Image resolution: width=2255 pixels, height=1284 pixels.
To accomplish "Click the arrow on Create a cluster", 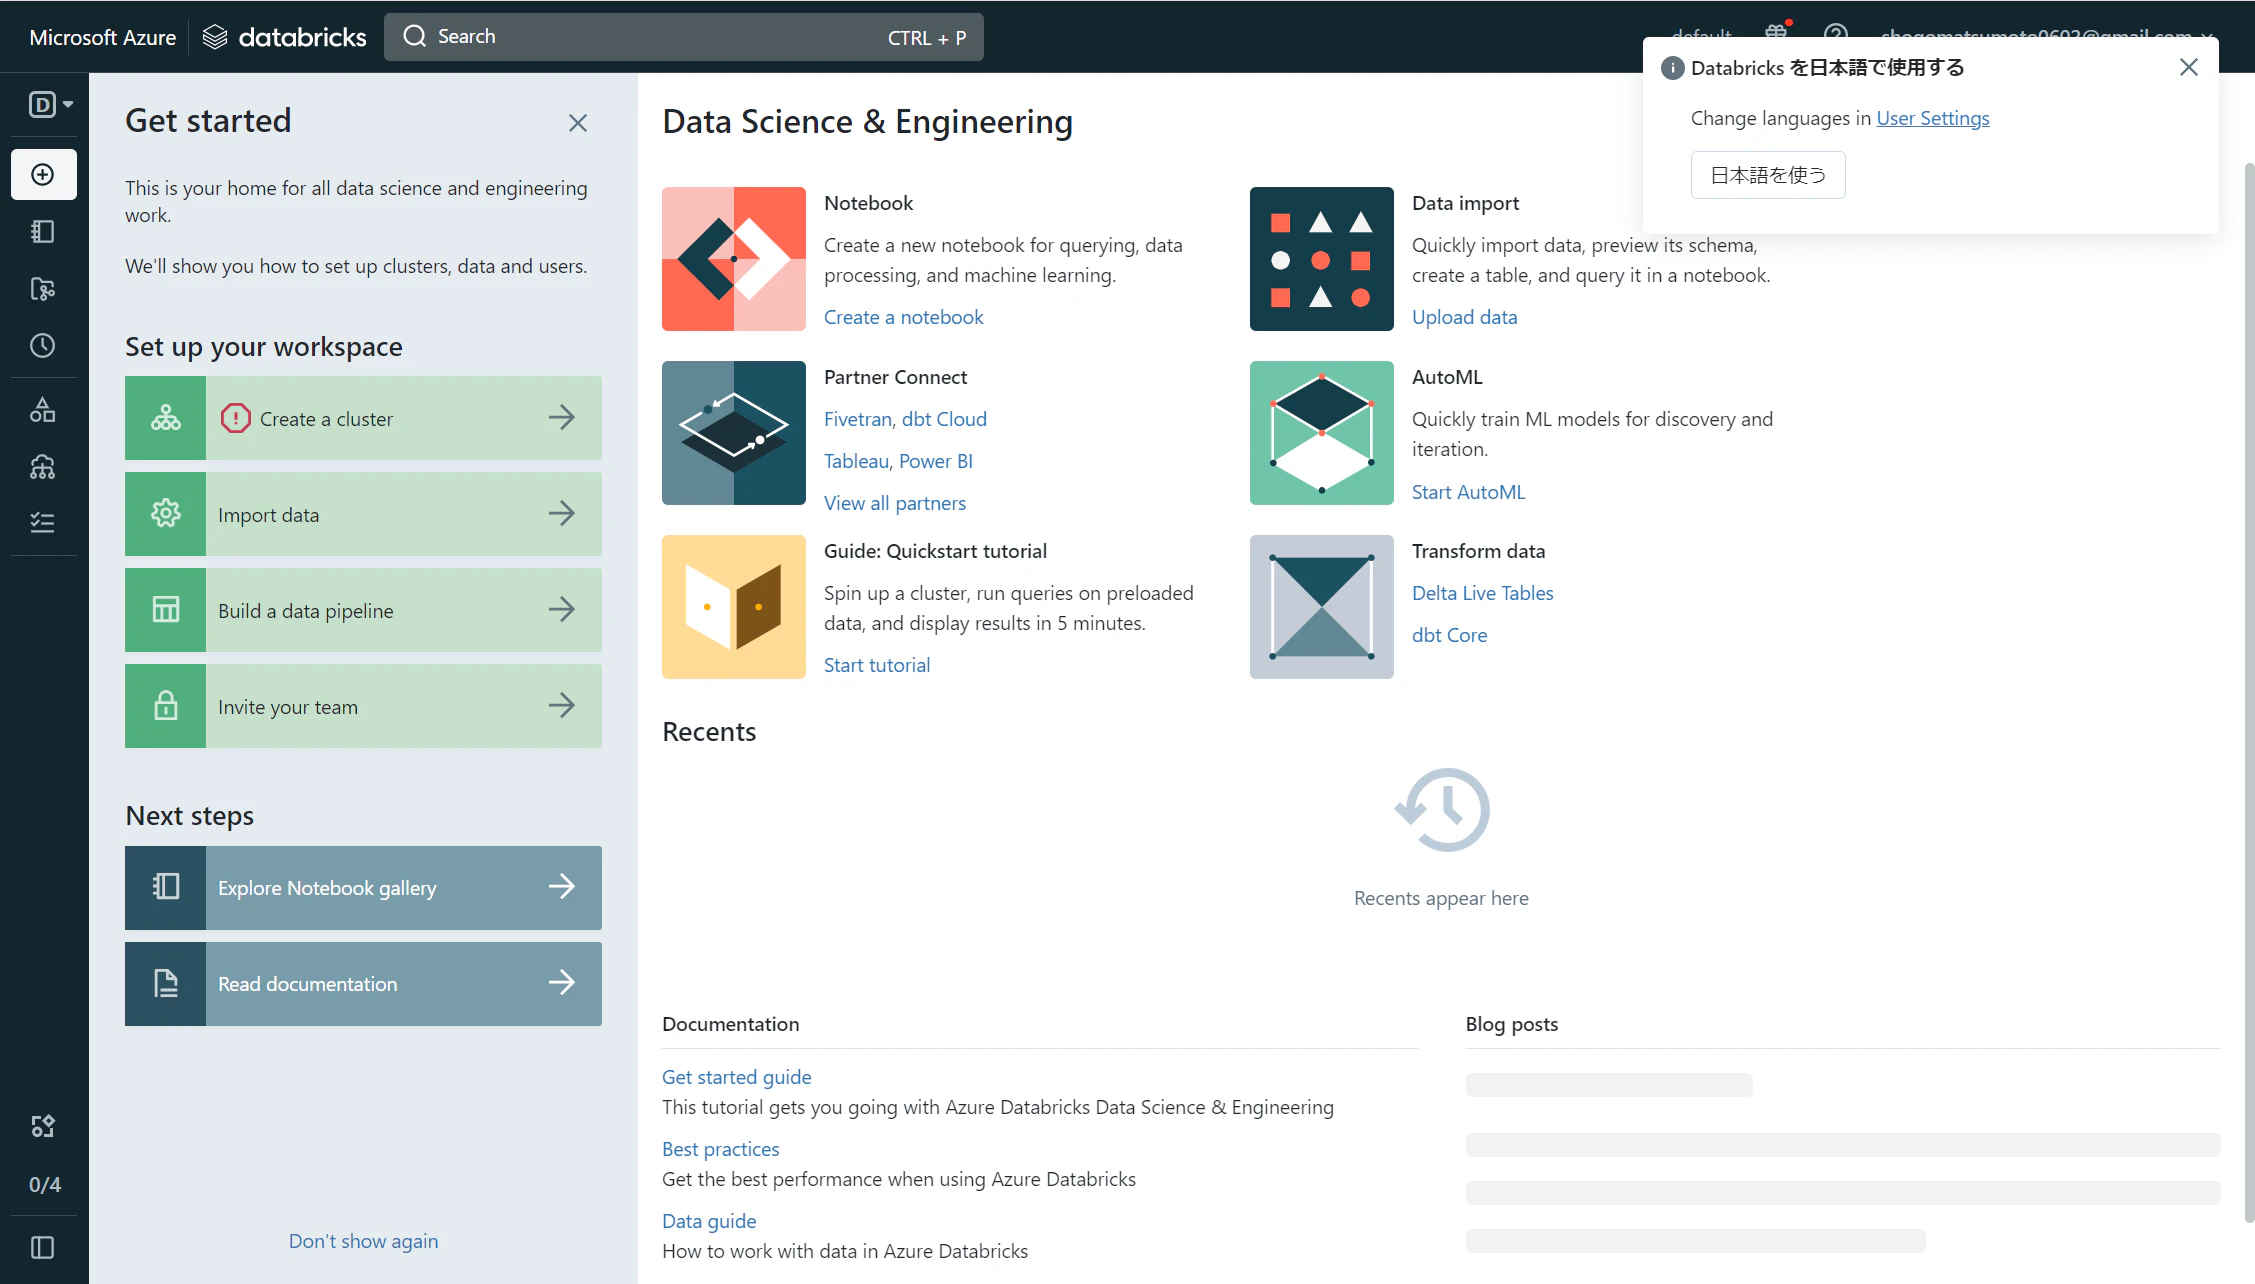I will point(562,417).
